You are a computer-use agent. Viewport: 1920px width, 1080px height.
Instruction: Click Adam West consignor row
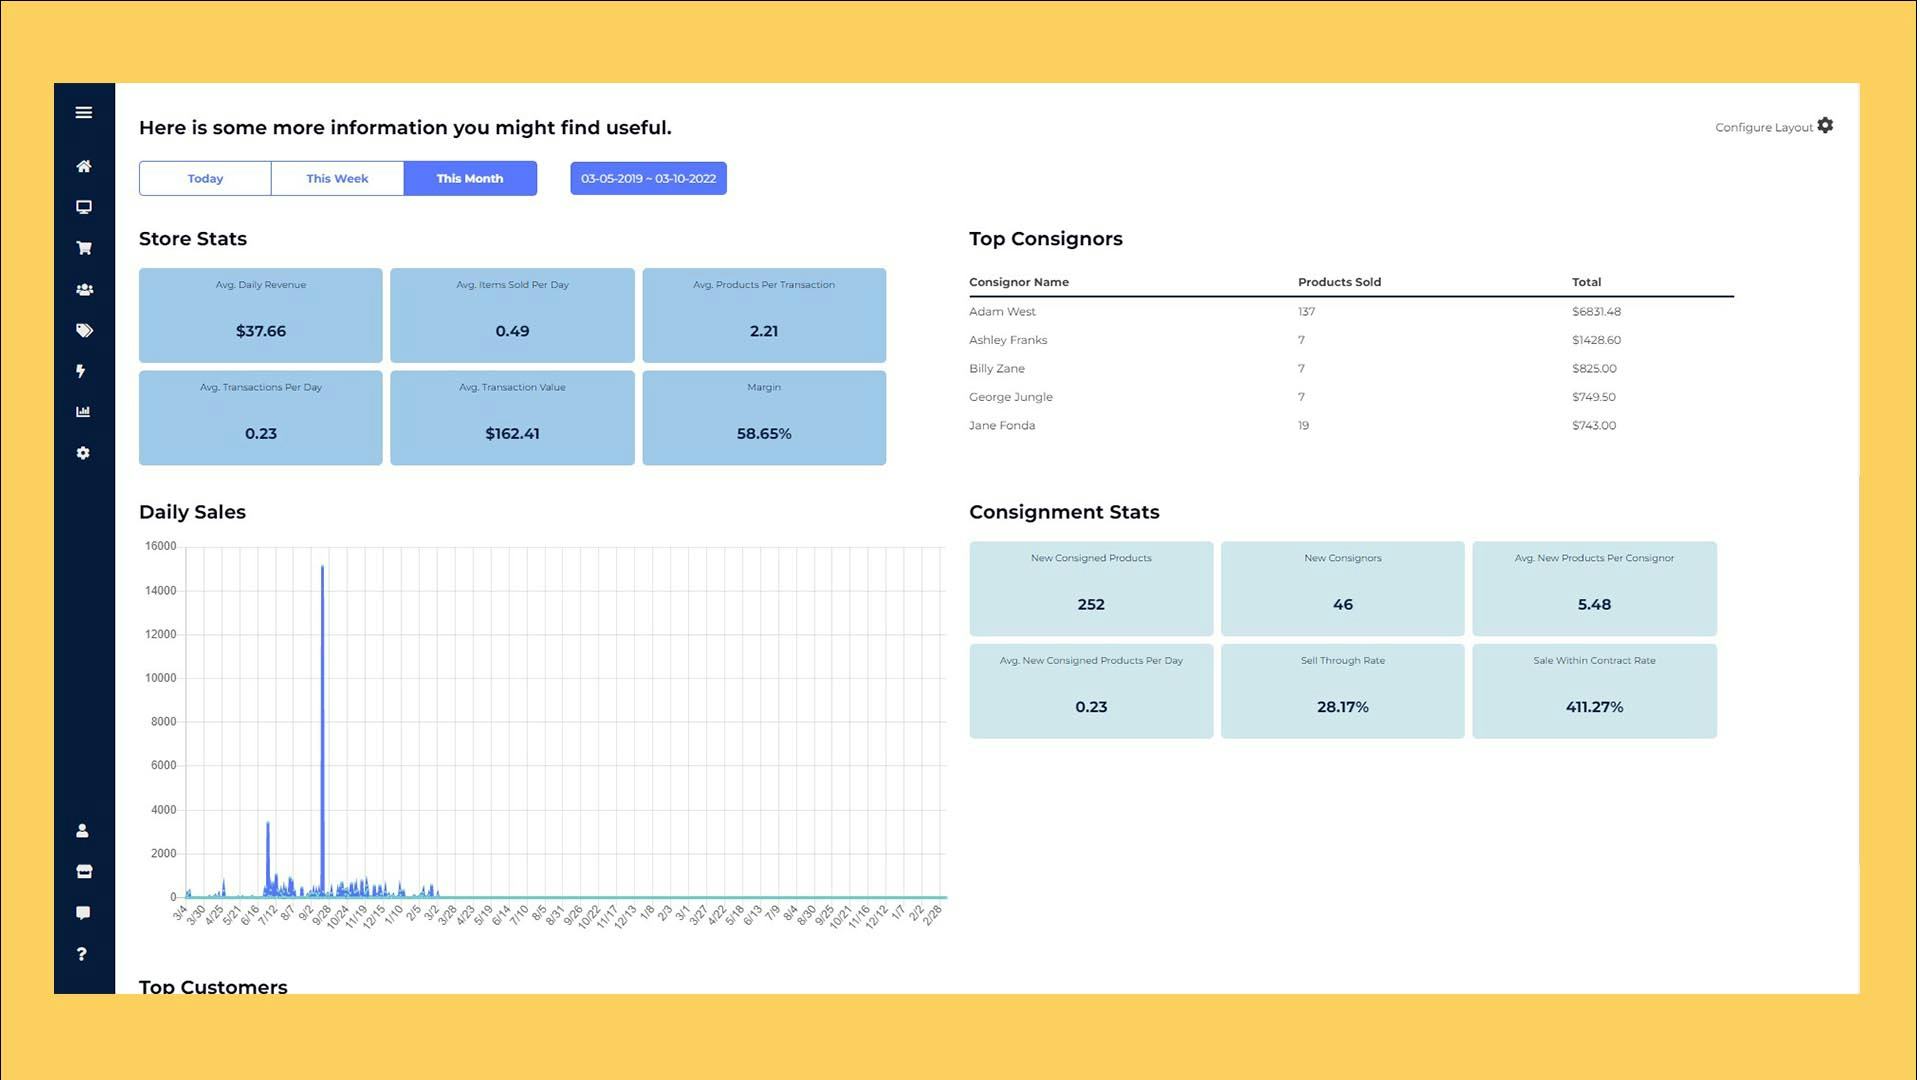(x=1002, y=312)
